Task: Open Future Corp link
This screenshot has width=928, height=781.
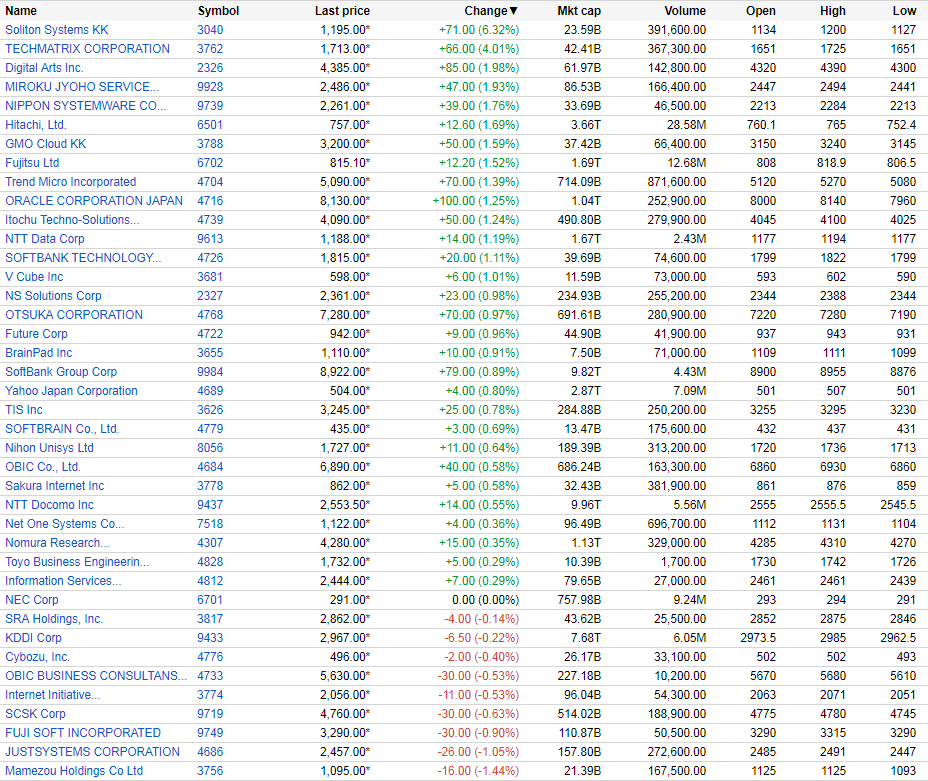Action: tap(36, 334)
